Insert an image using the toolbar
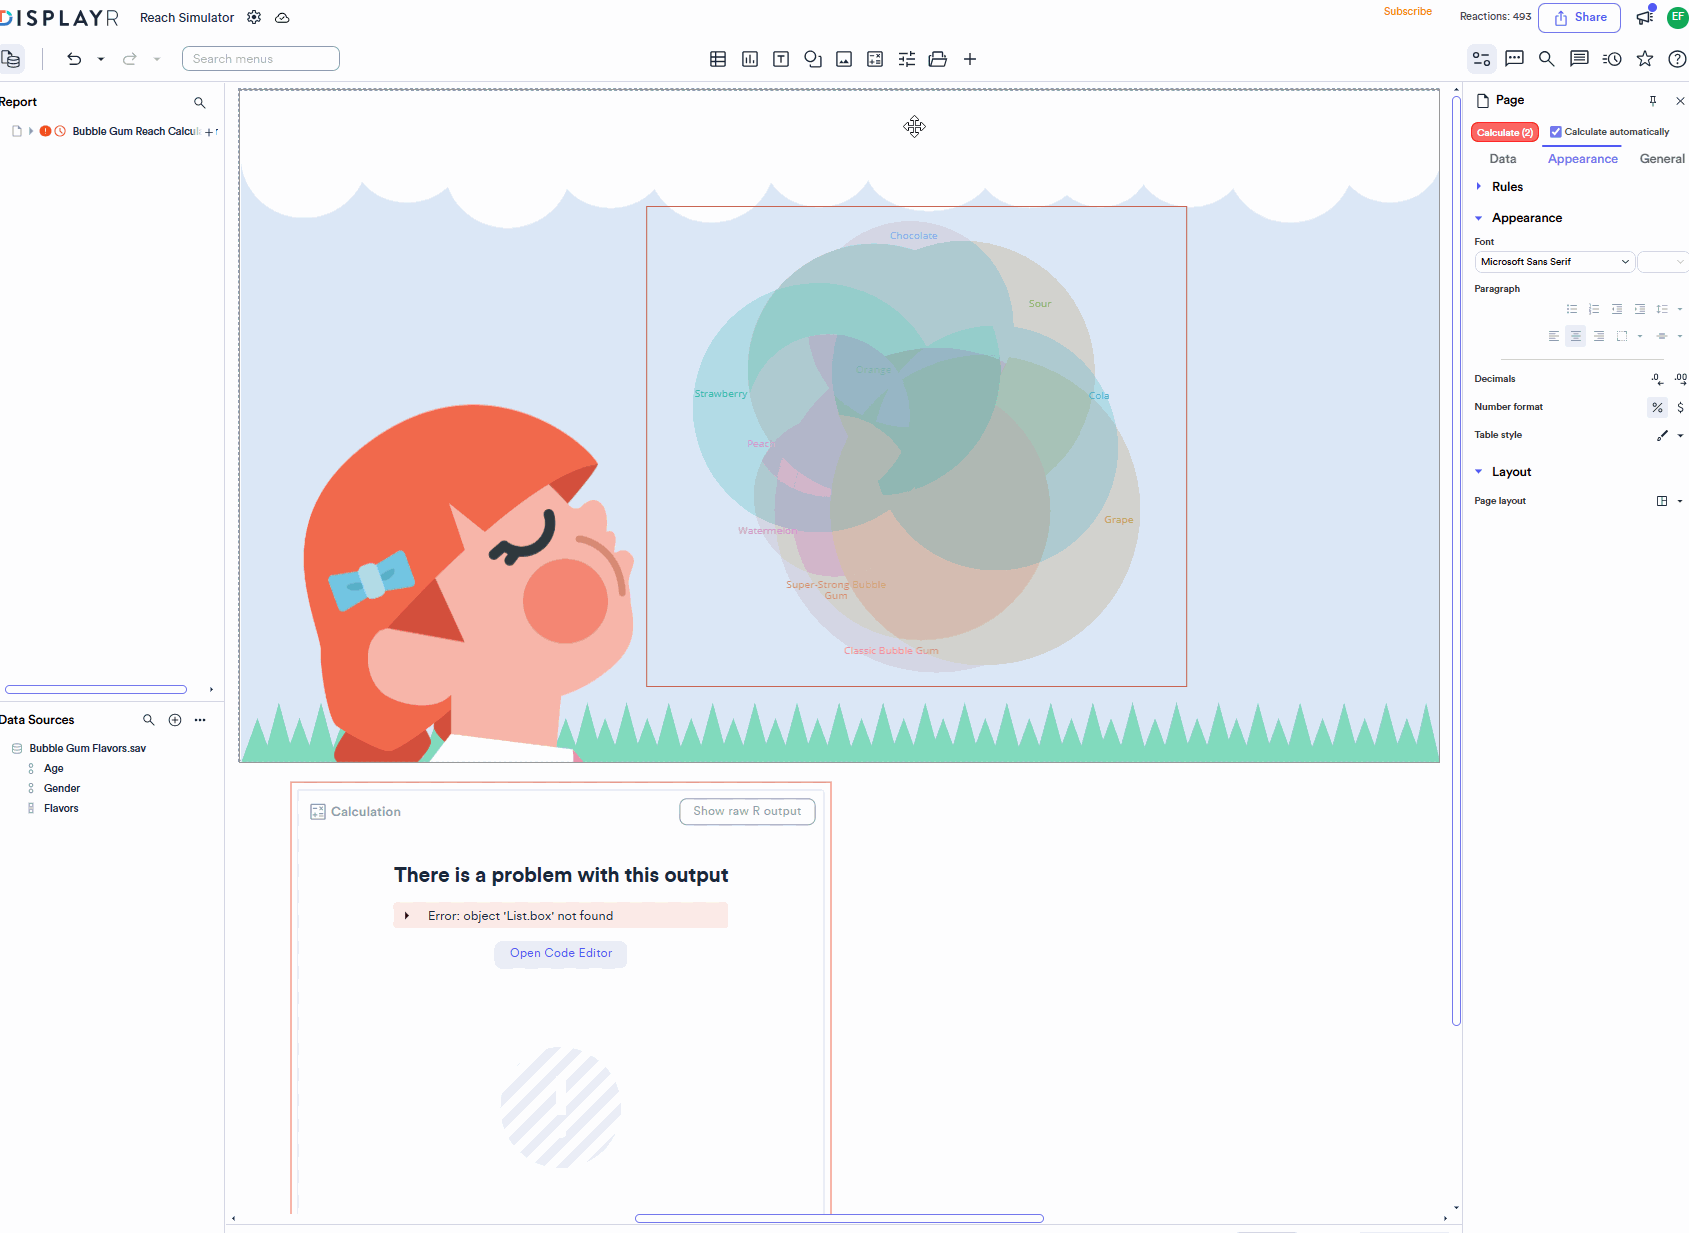1689x1233 pixels. tap(844, 59)
